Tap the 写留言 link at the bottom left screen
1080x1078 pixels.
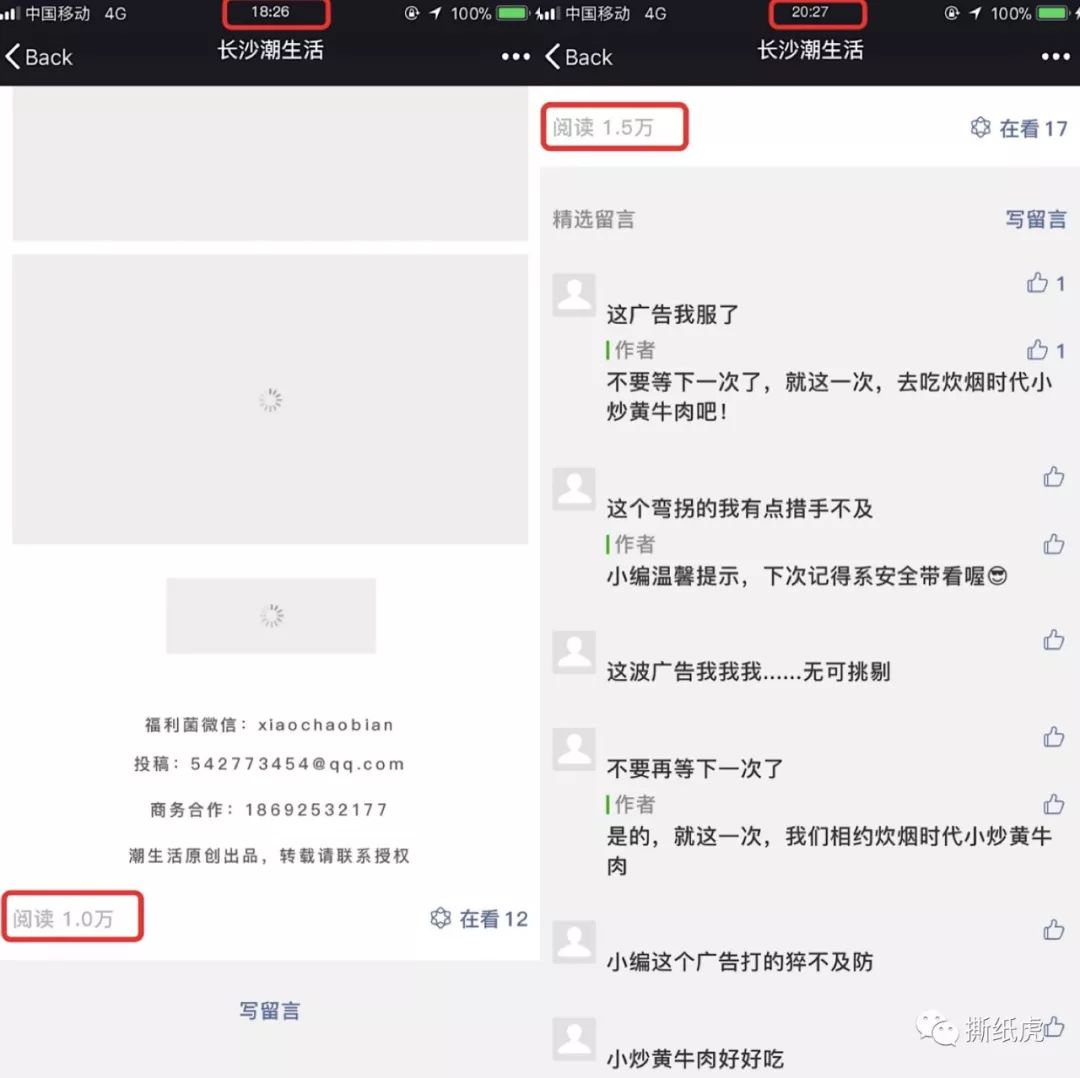pos(270,1010)
